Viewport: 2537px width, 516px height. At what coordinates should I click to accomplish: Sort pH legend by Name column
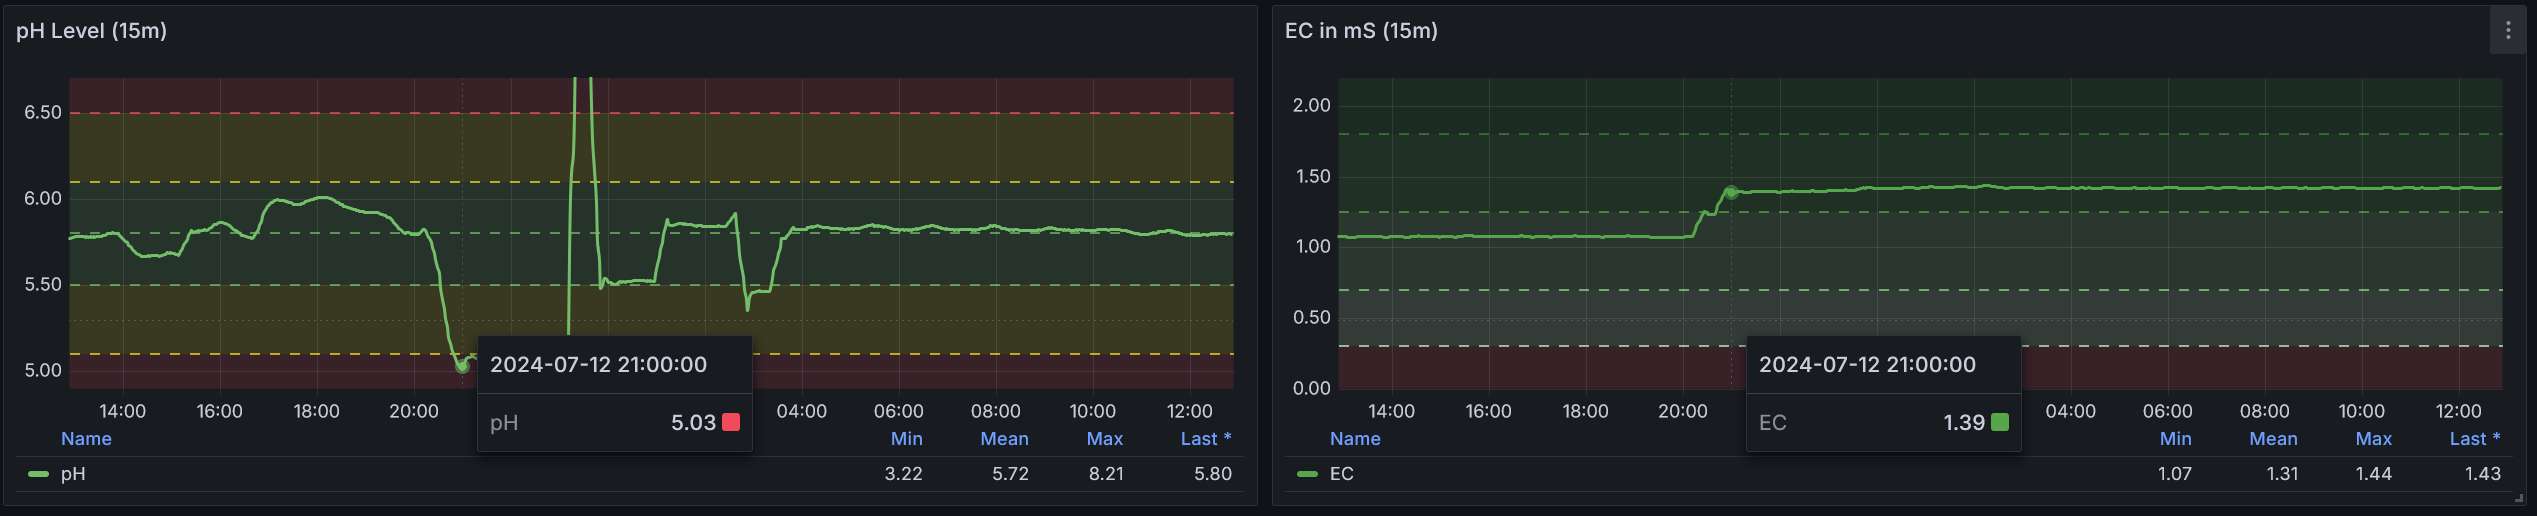(86, 439)
